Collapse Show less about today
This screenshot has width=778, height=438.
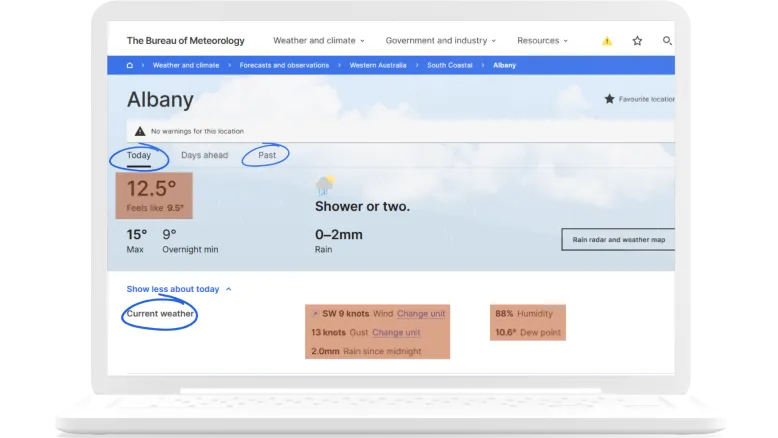click(x=179, y=289)
